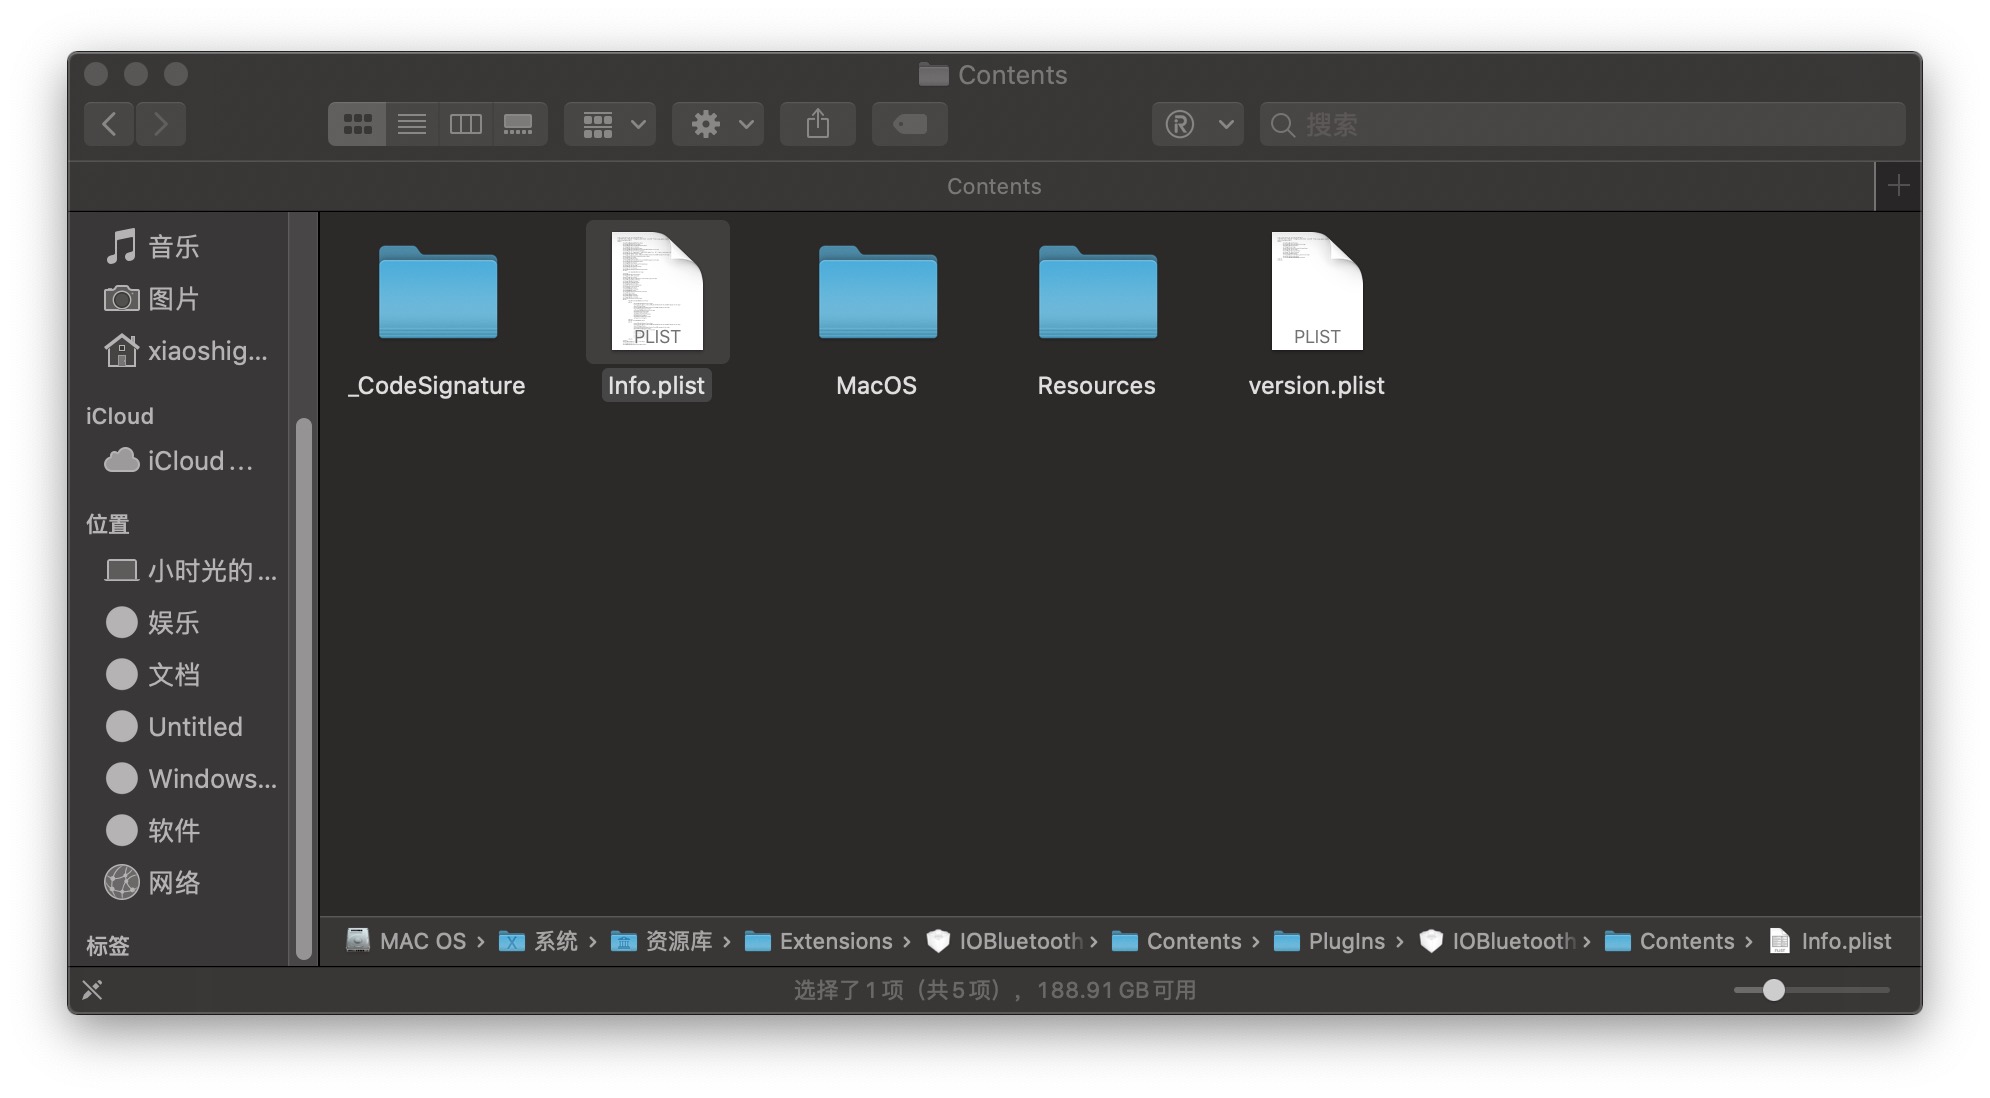Open the 音乐 sidebar item
Viewport: 1990px width, 1098px height.
(x=172, y=247)
